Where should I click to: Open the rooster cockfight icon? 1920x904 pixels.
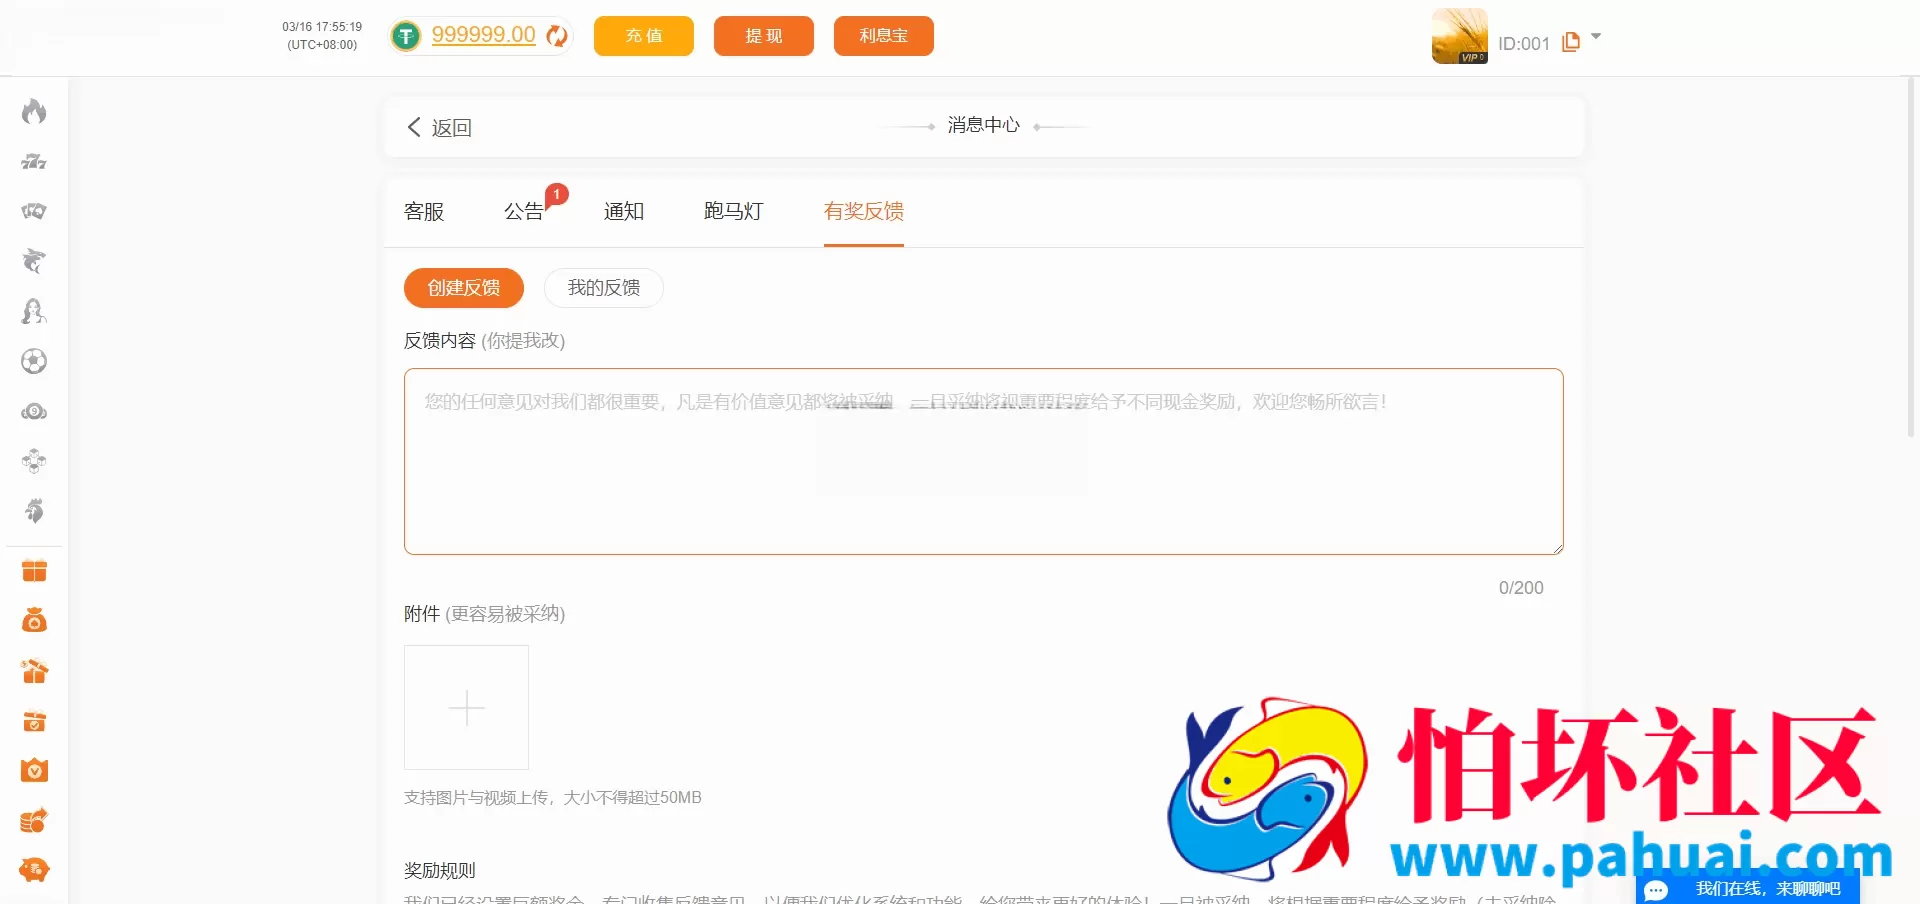point(34,511)
